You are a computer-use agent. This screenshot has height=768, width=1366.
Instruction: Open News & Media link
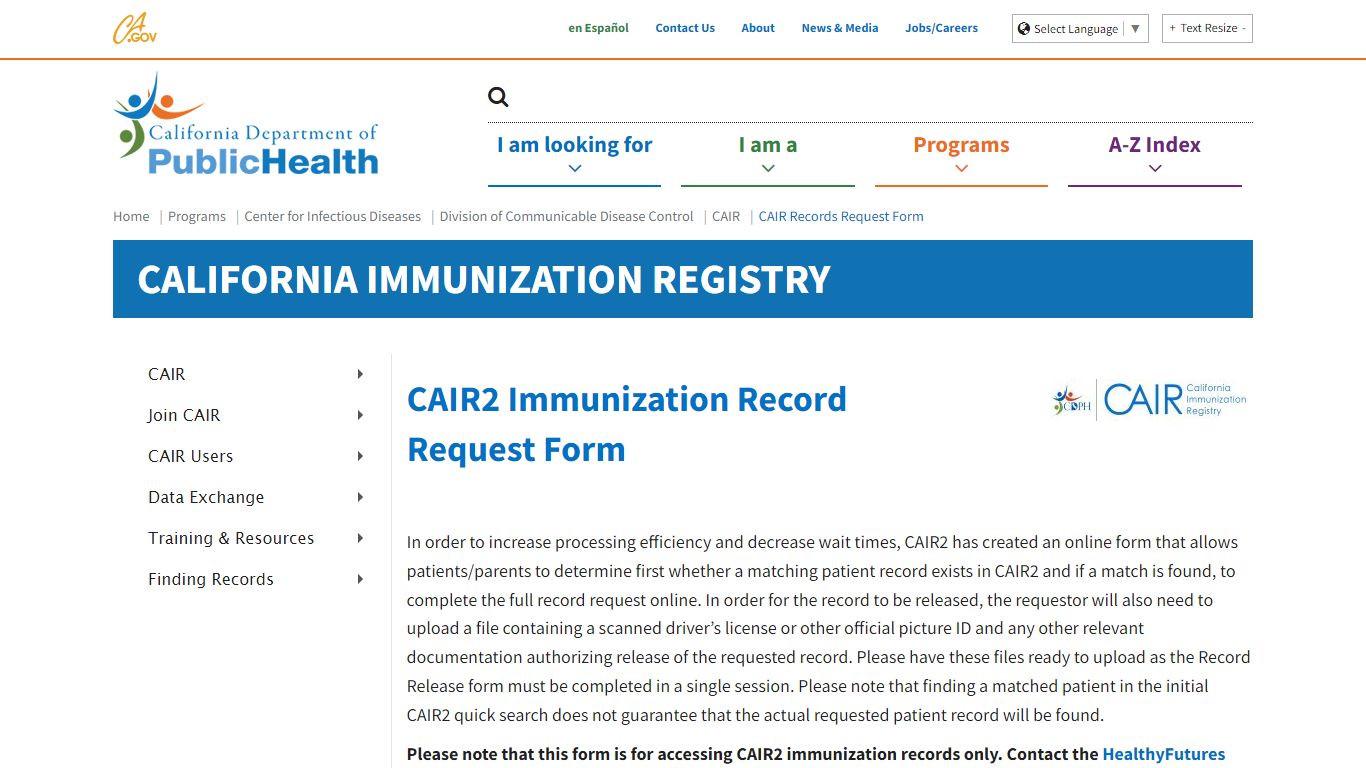pyautogui.click(x=840, y=28)
